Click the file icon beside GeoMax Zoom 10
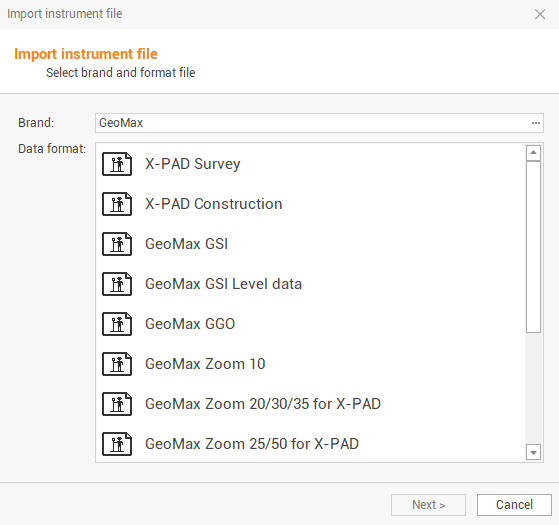The image size is (559, 525). (x=117, y=364)
